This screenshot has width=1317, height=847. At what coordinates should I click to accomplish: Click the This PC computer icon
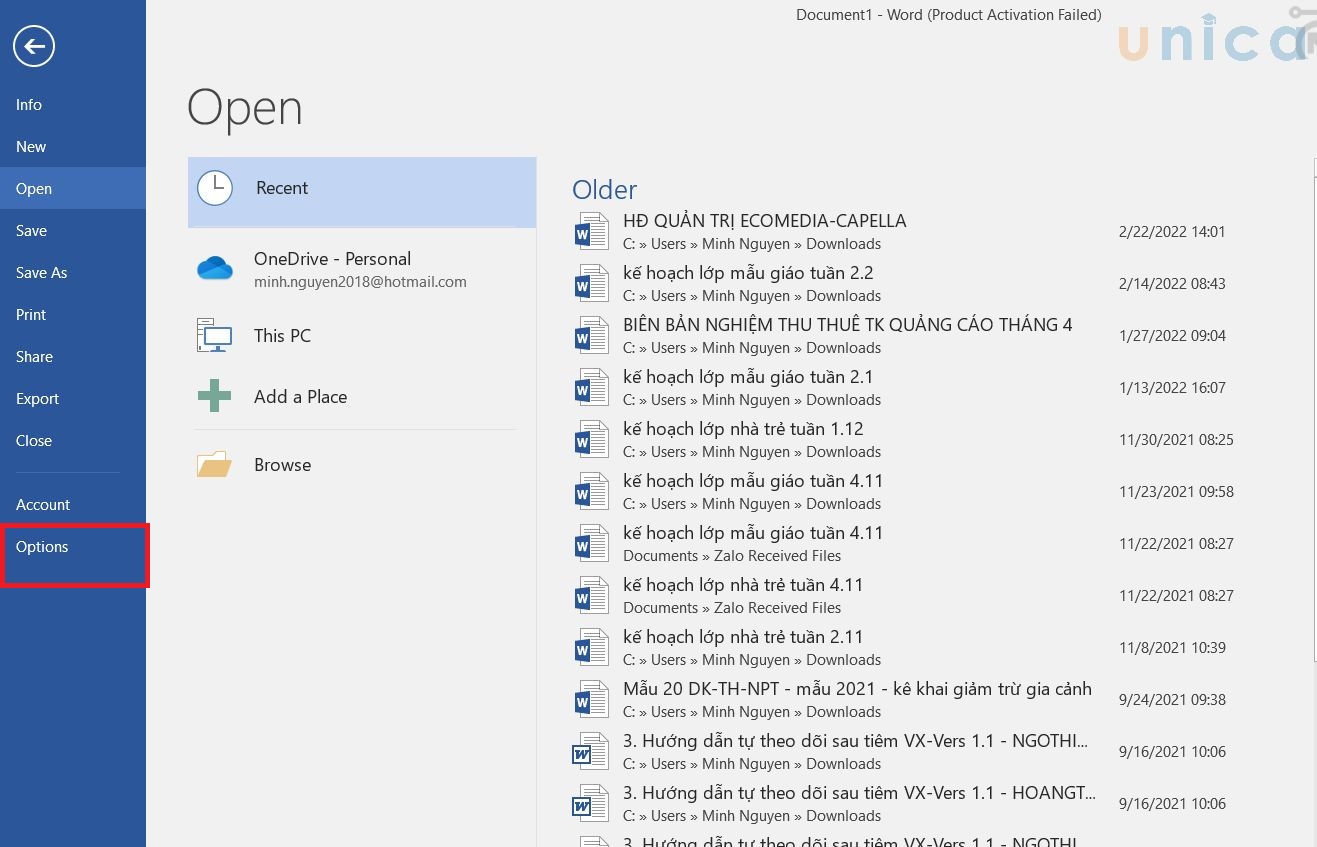coord(215,336)
